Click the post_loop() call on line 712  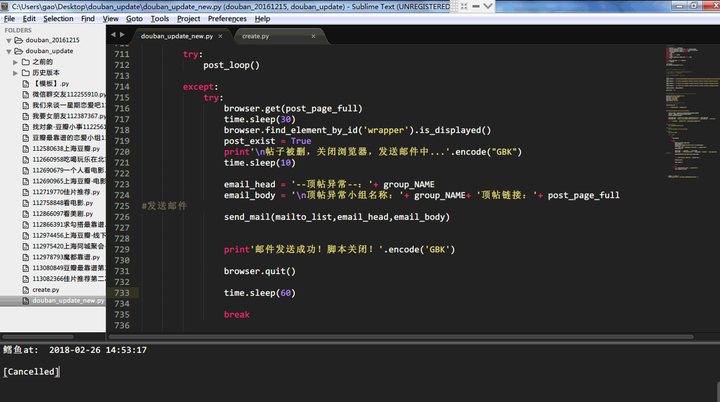[x=231, y=65]
